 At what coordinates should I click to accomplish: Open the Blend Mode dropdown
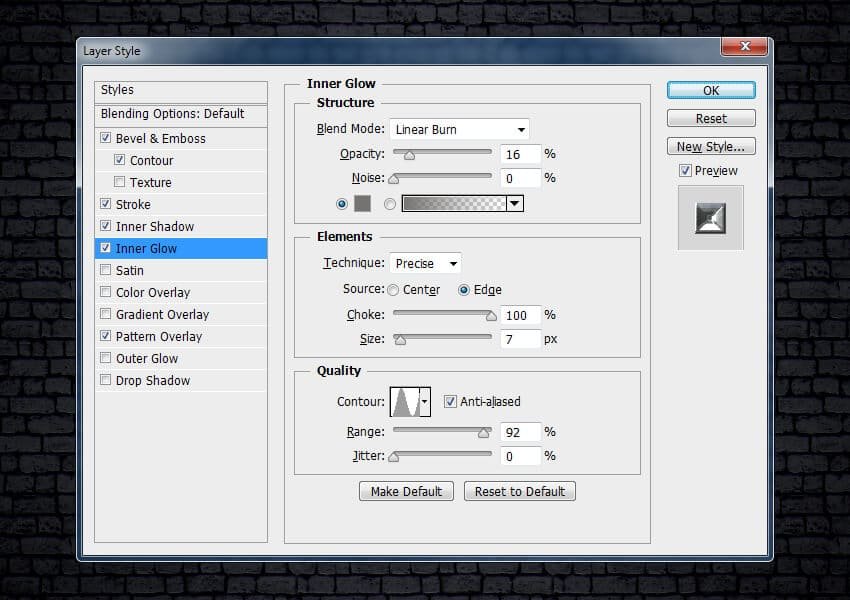pyautogui.click(x=459, y=129)
